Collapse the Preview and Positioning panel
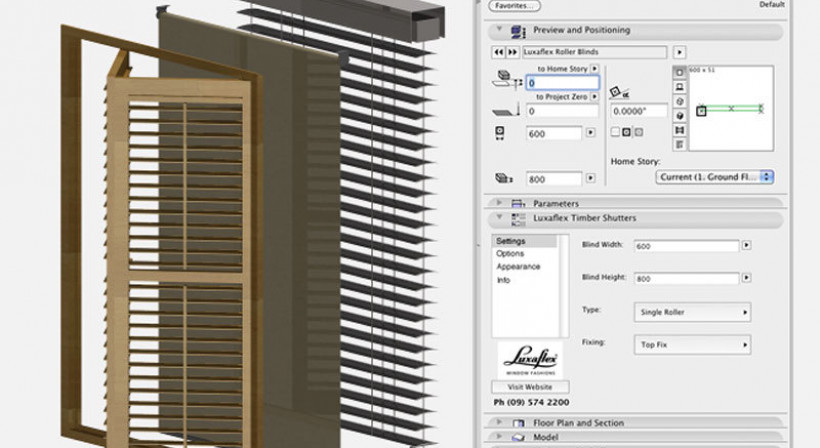Image resolution: width=820 pixels, height=448 pixels. [499, 30]
